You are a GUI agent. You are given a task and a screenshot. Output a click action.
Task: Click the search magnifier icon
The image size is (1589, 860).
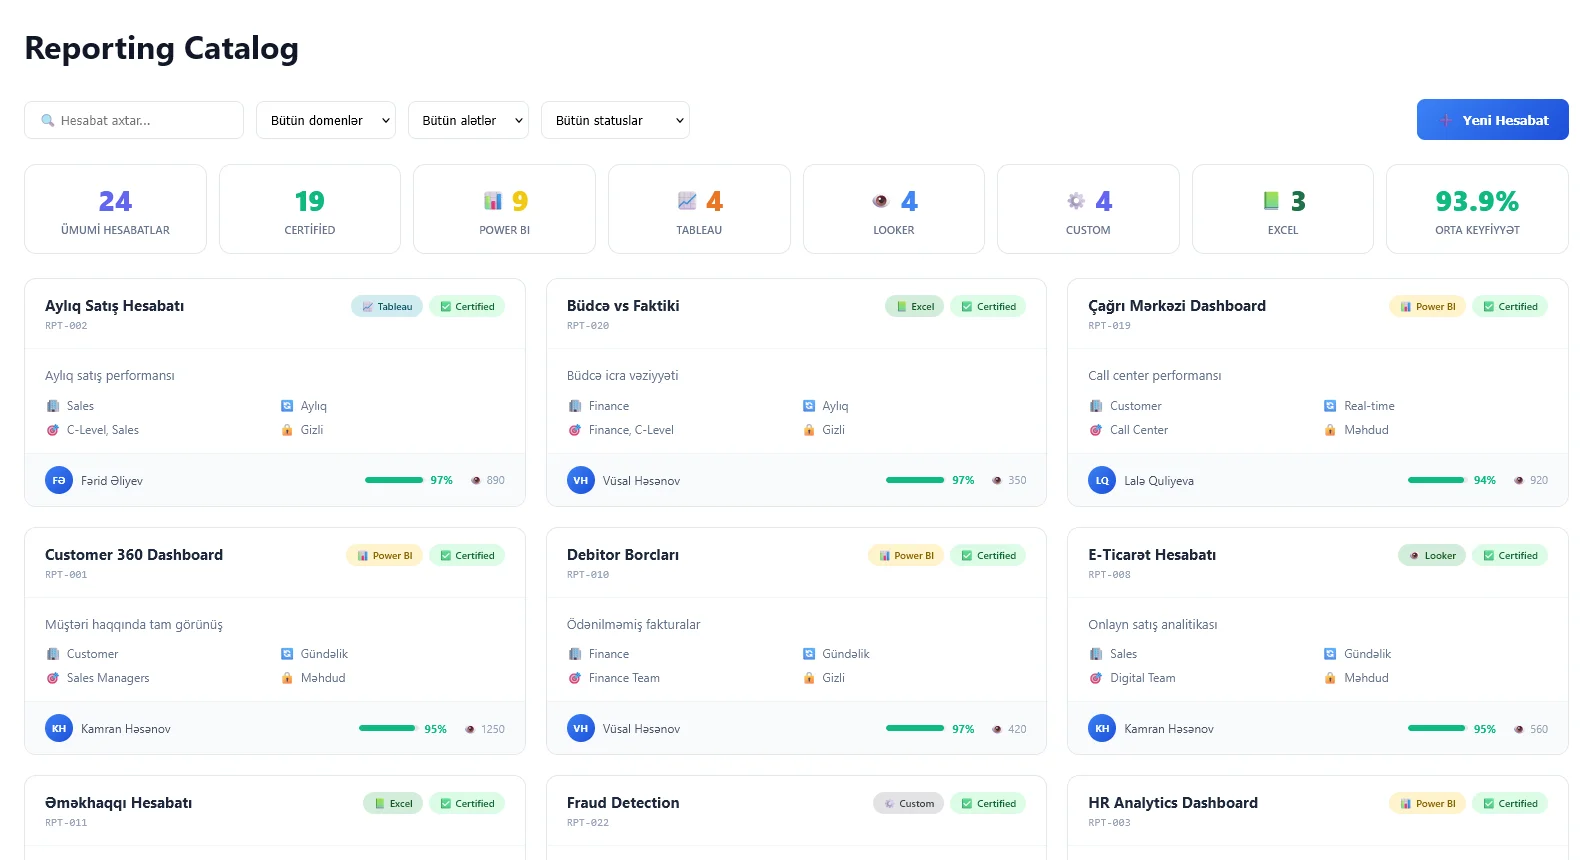pos(47,121)
